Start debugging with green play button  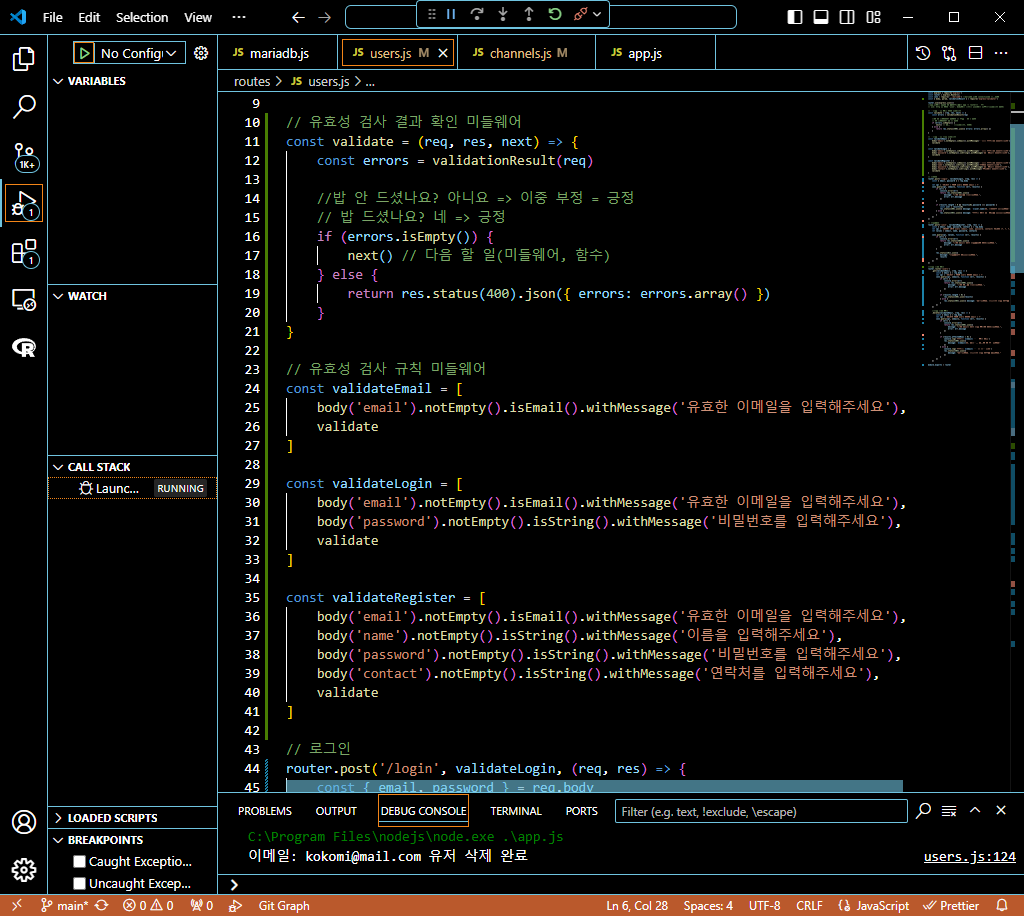pos(84,53)
